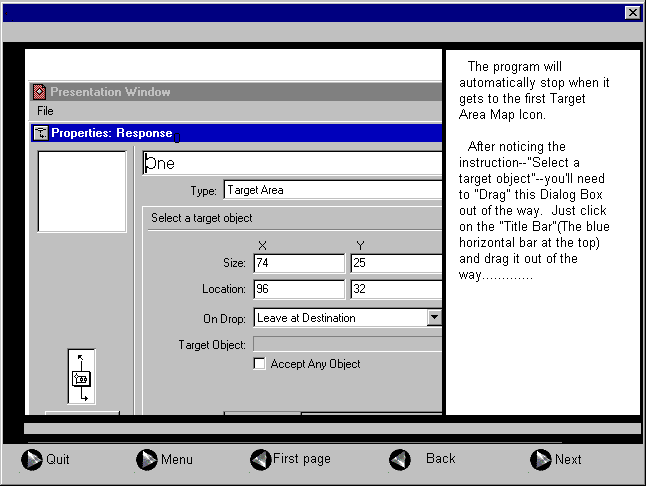The image size is (646, 486).
Task: Click the First page arrow icon
Action: 260,459
